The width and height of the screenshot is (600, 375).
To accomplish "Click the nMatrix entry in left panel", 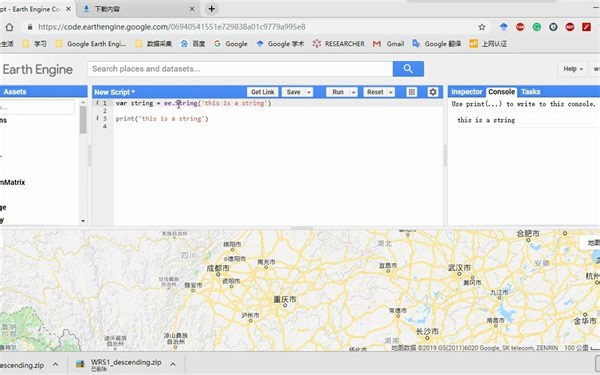I will 13,183.
